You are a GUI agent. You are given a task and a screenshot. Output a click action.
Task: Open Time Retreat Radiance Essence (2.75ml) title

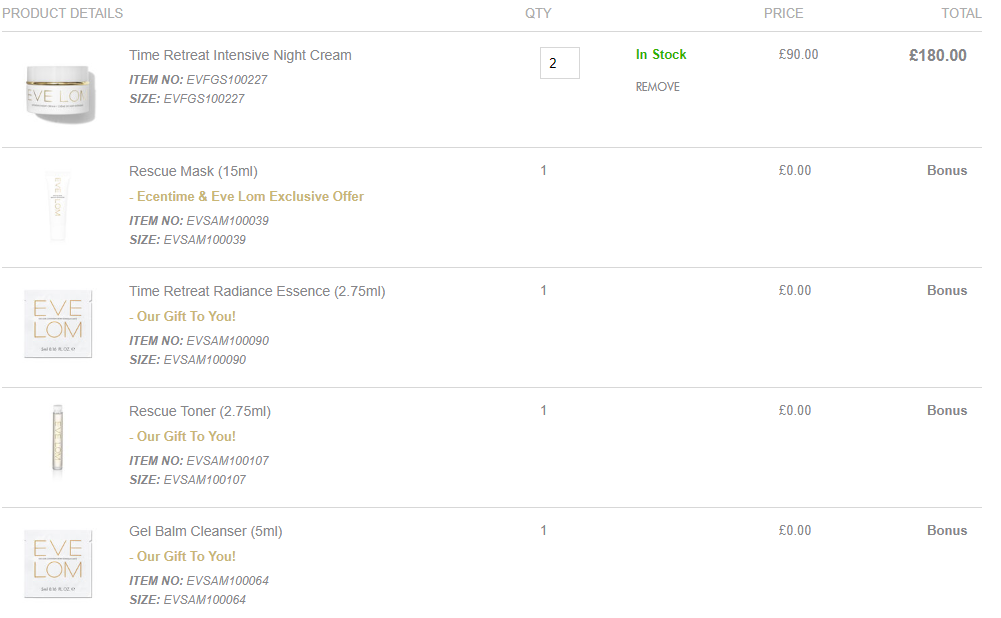tap(257, 292)
